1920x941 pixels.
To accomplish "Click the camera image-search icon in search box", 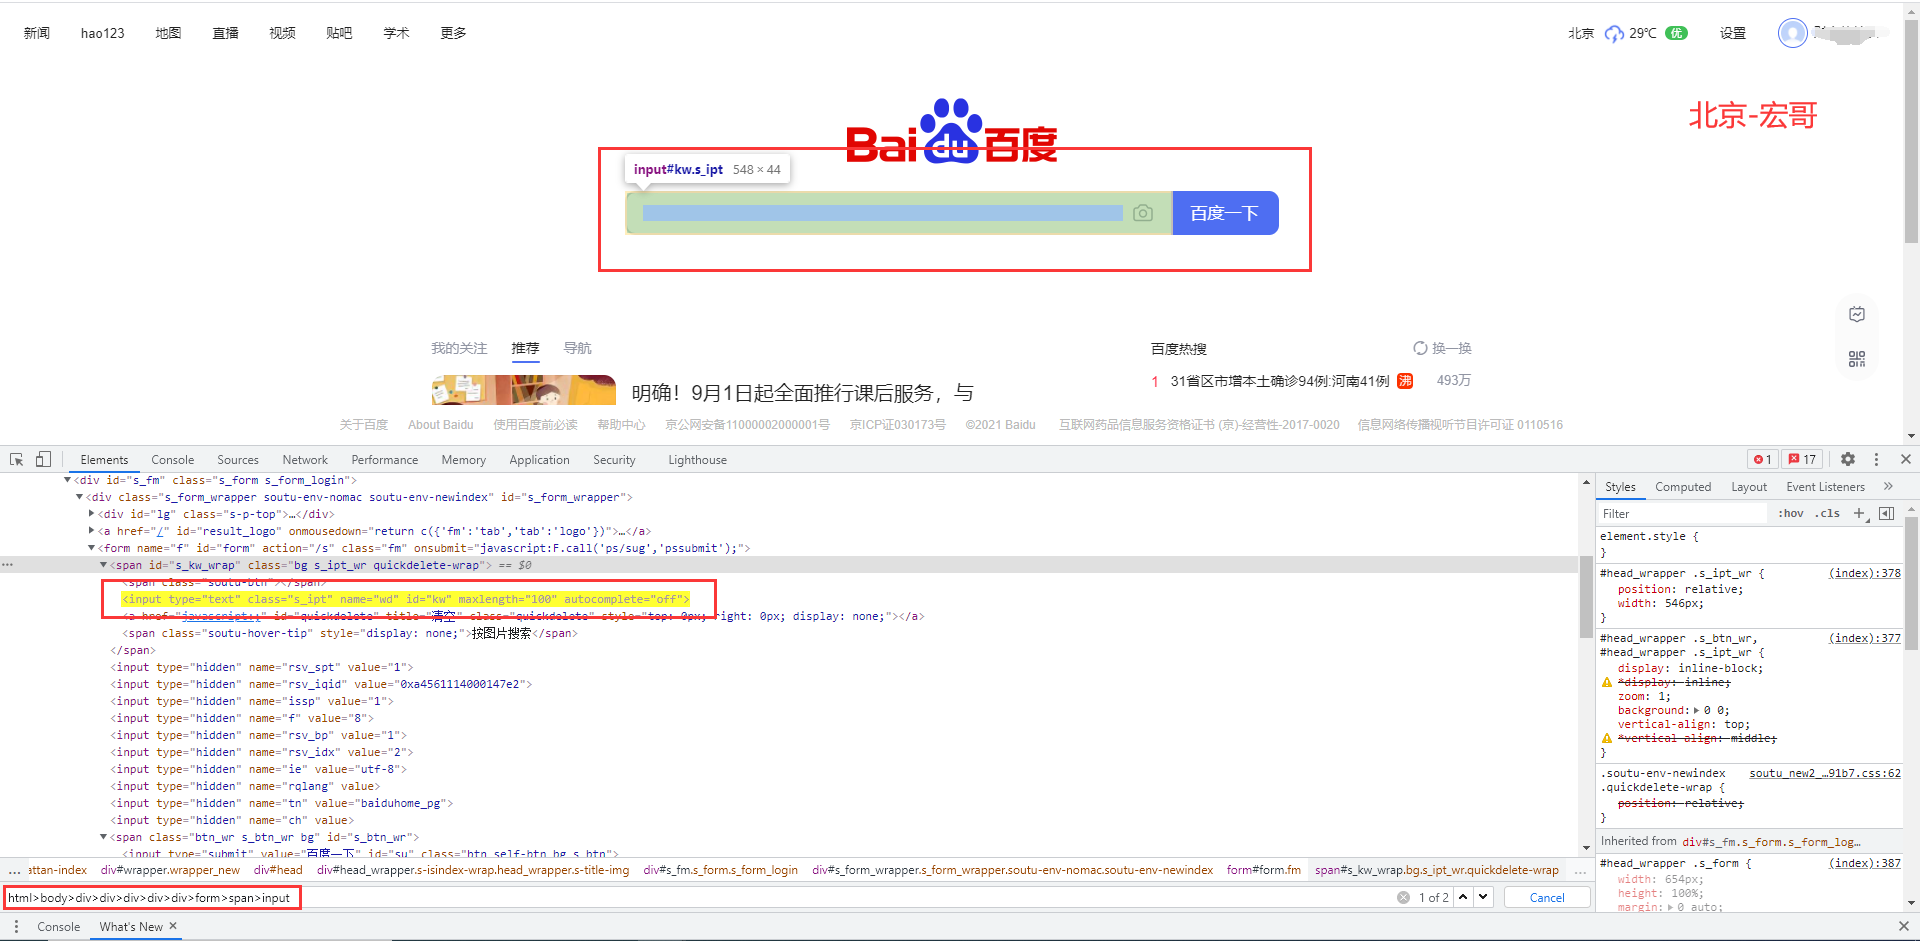I will coord(1143,213).
